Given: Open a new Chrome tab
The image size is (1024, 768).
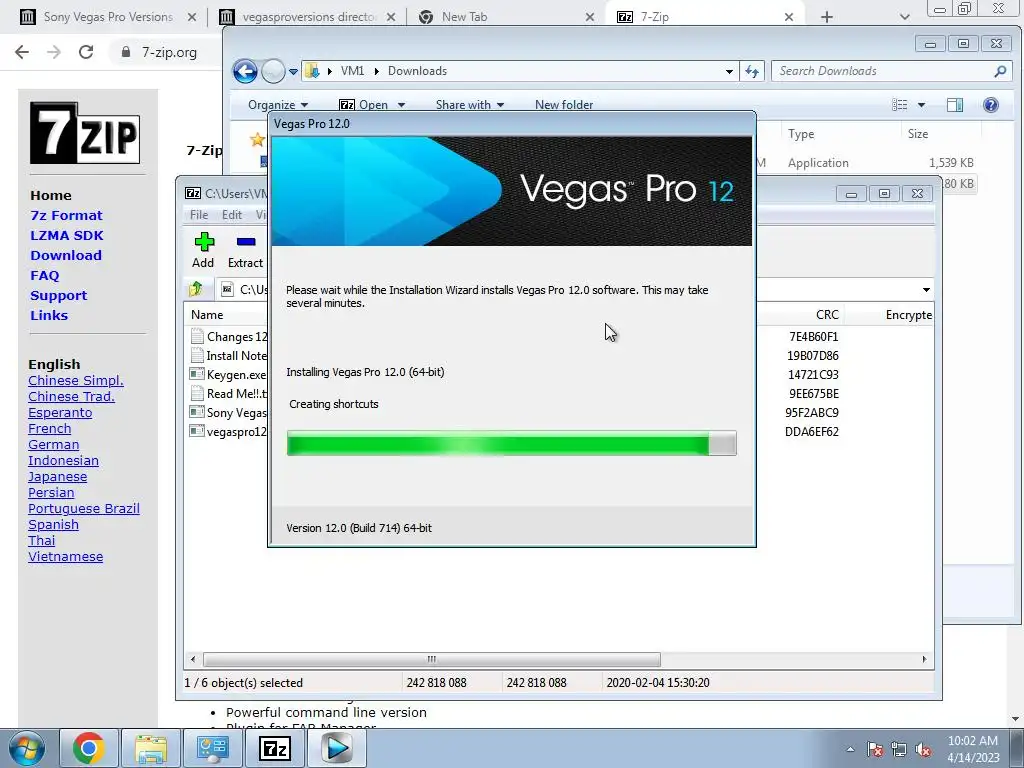Looking at the screenshot, I should point(827,17).
